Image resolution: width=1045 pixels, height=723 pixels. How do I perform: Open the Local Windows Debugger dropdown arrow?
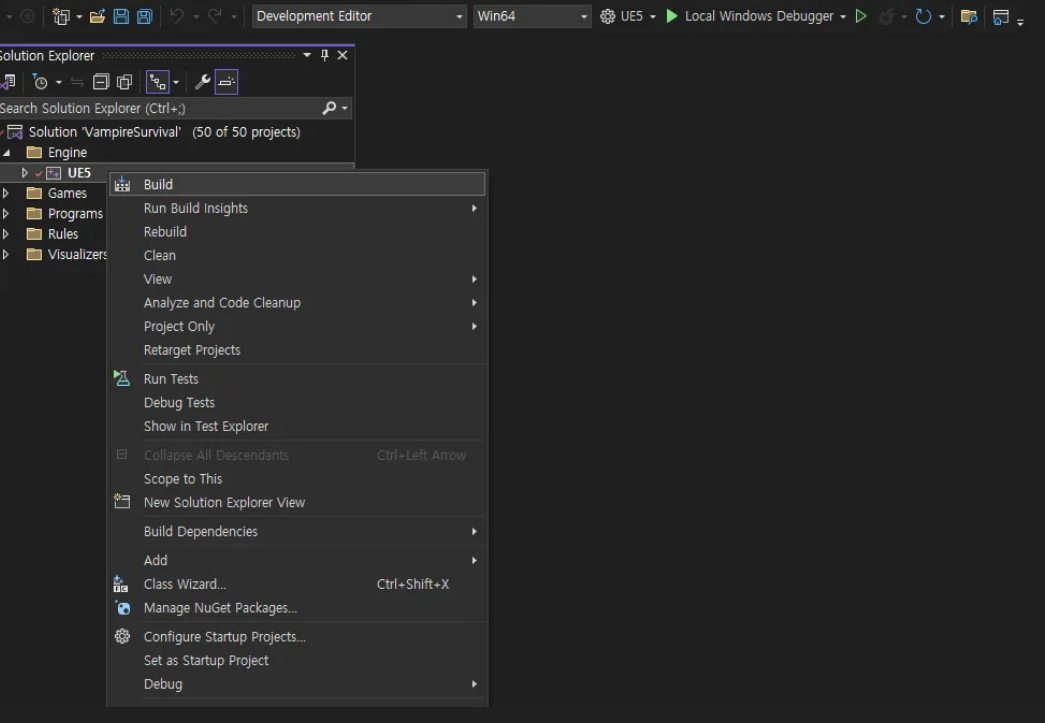(x=843, y=17)
